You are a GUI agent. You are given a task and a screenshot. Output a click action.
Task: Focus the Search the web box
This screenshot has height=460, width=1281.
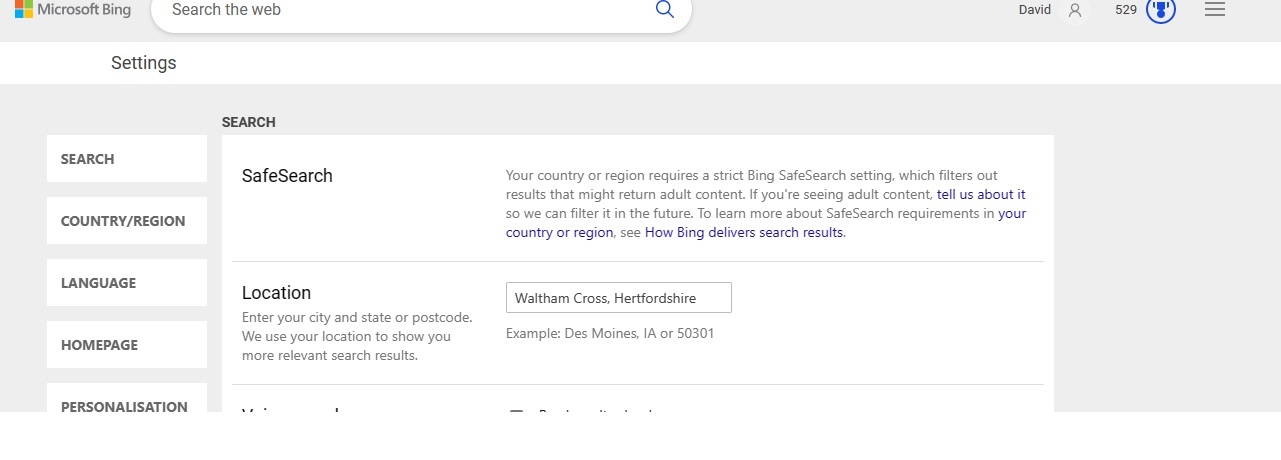click(x=400, y=10)
